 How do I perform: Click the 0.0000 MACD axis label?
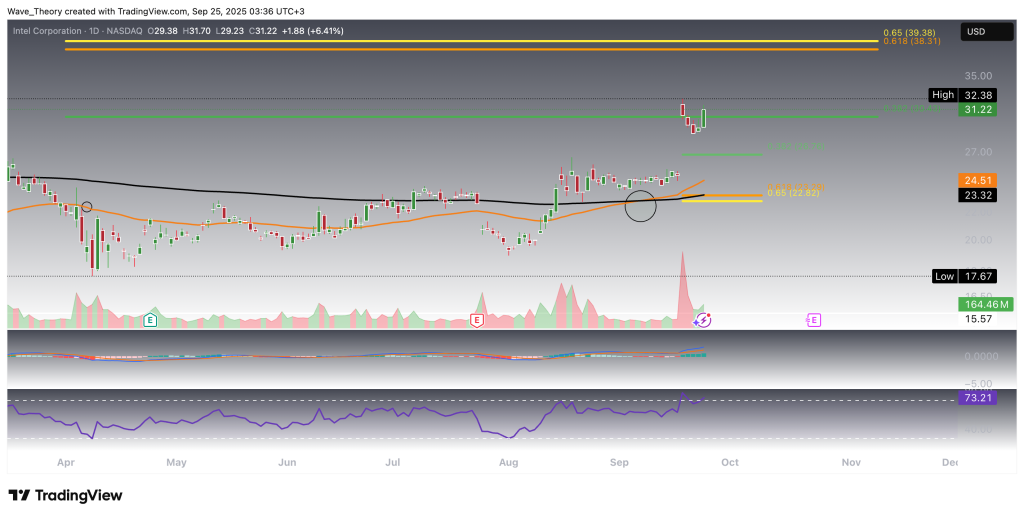coord(980,356)
